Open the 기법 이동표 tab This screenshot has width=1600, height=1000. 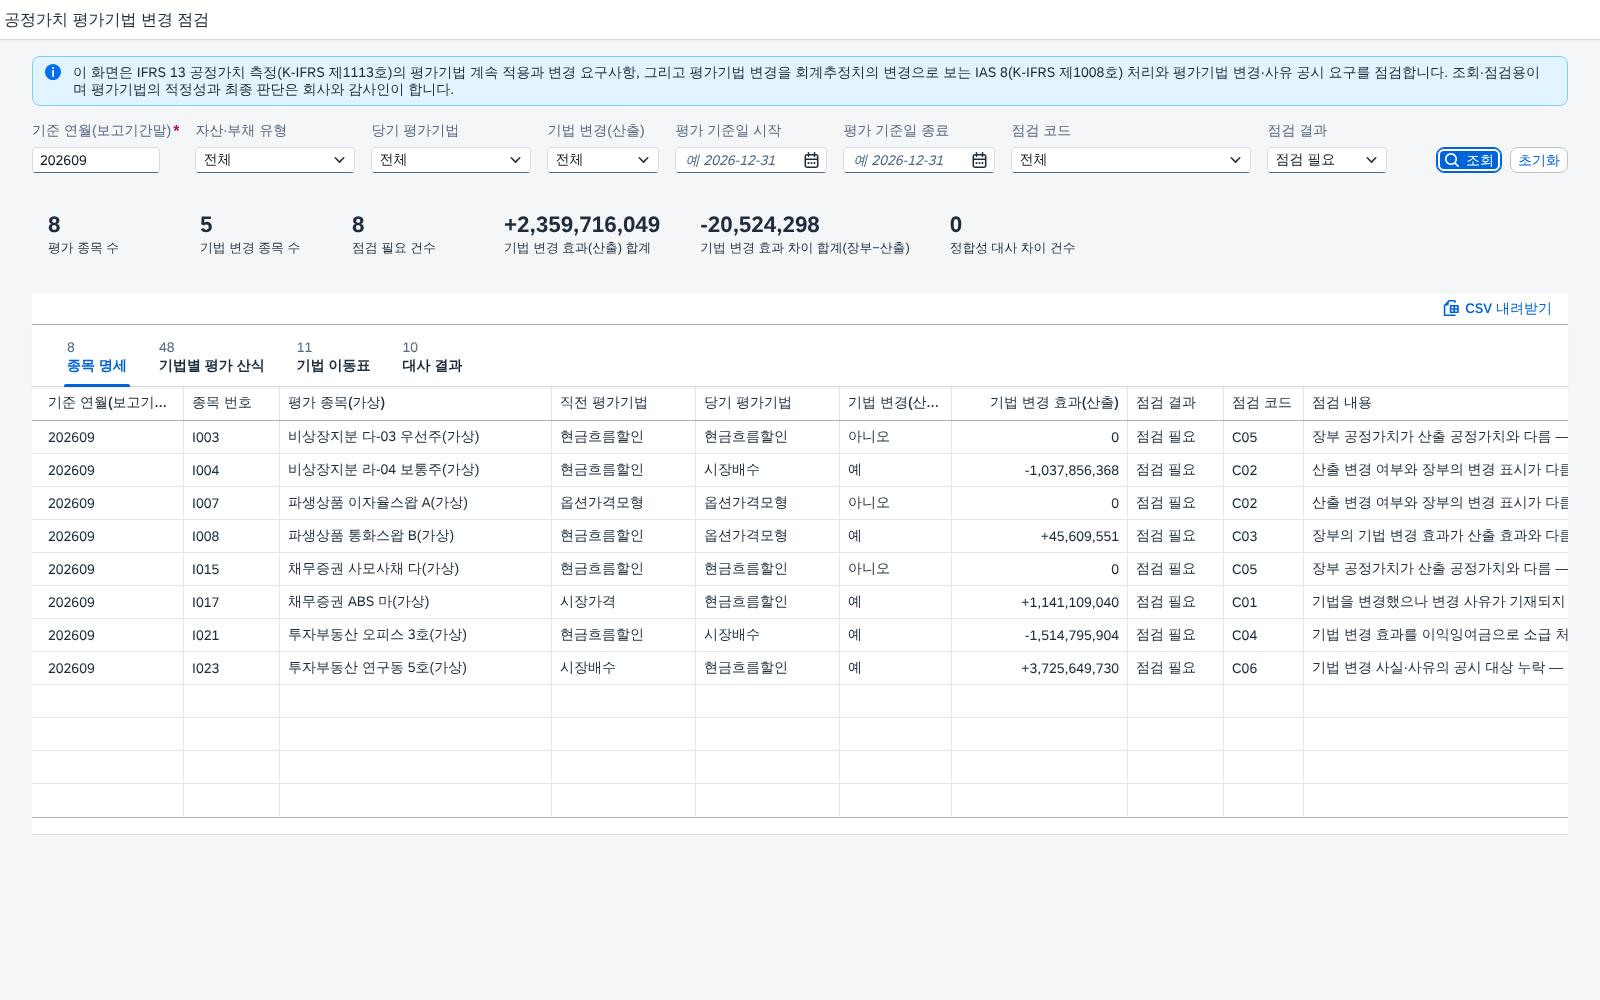333,358
